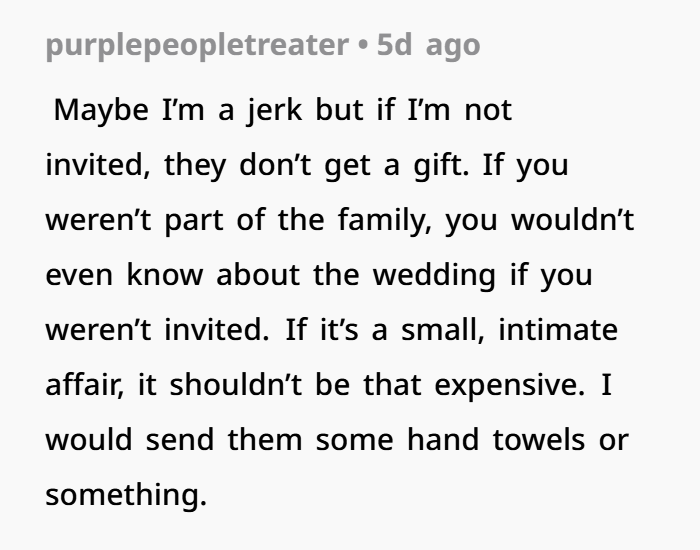Click the word "would" starting the seventh line
This screenshot has height=550, width=700.
pos(90,439)
